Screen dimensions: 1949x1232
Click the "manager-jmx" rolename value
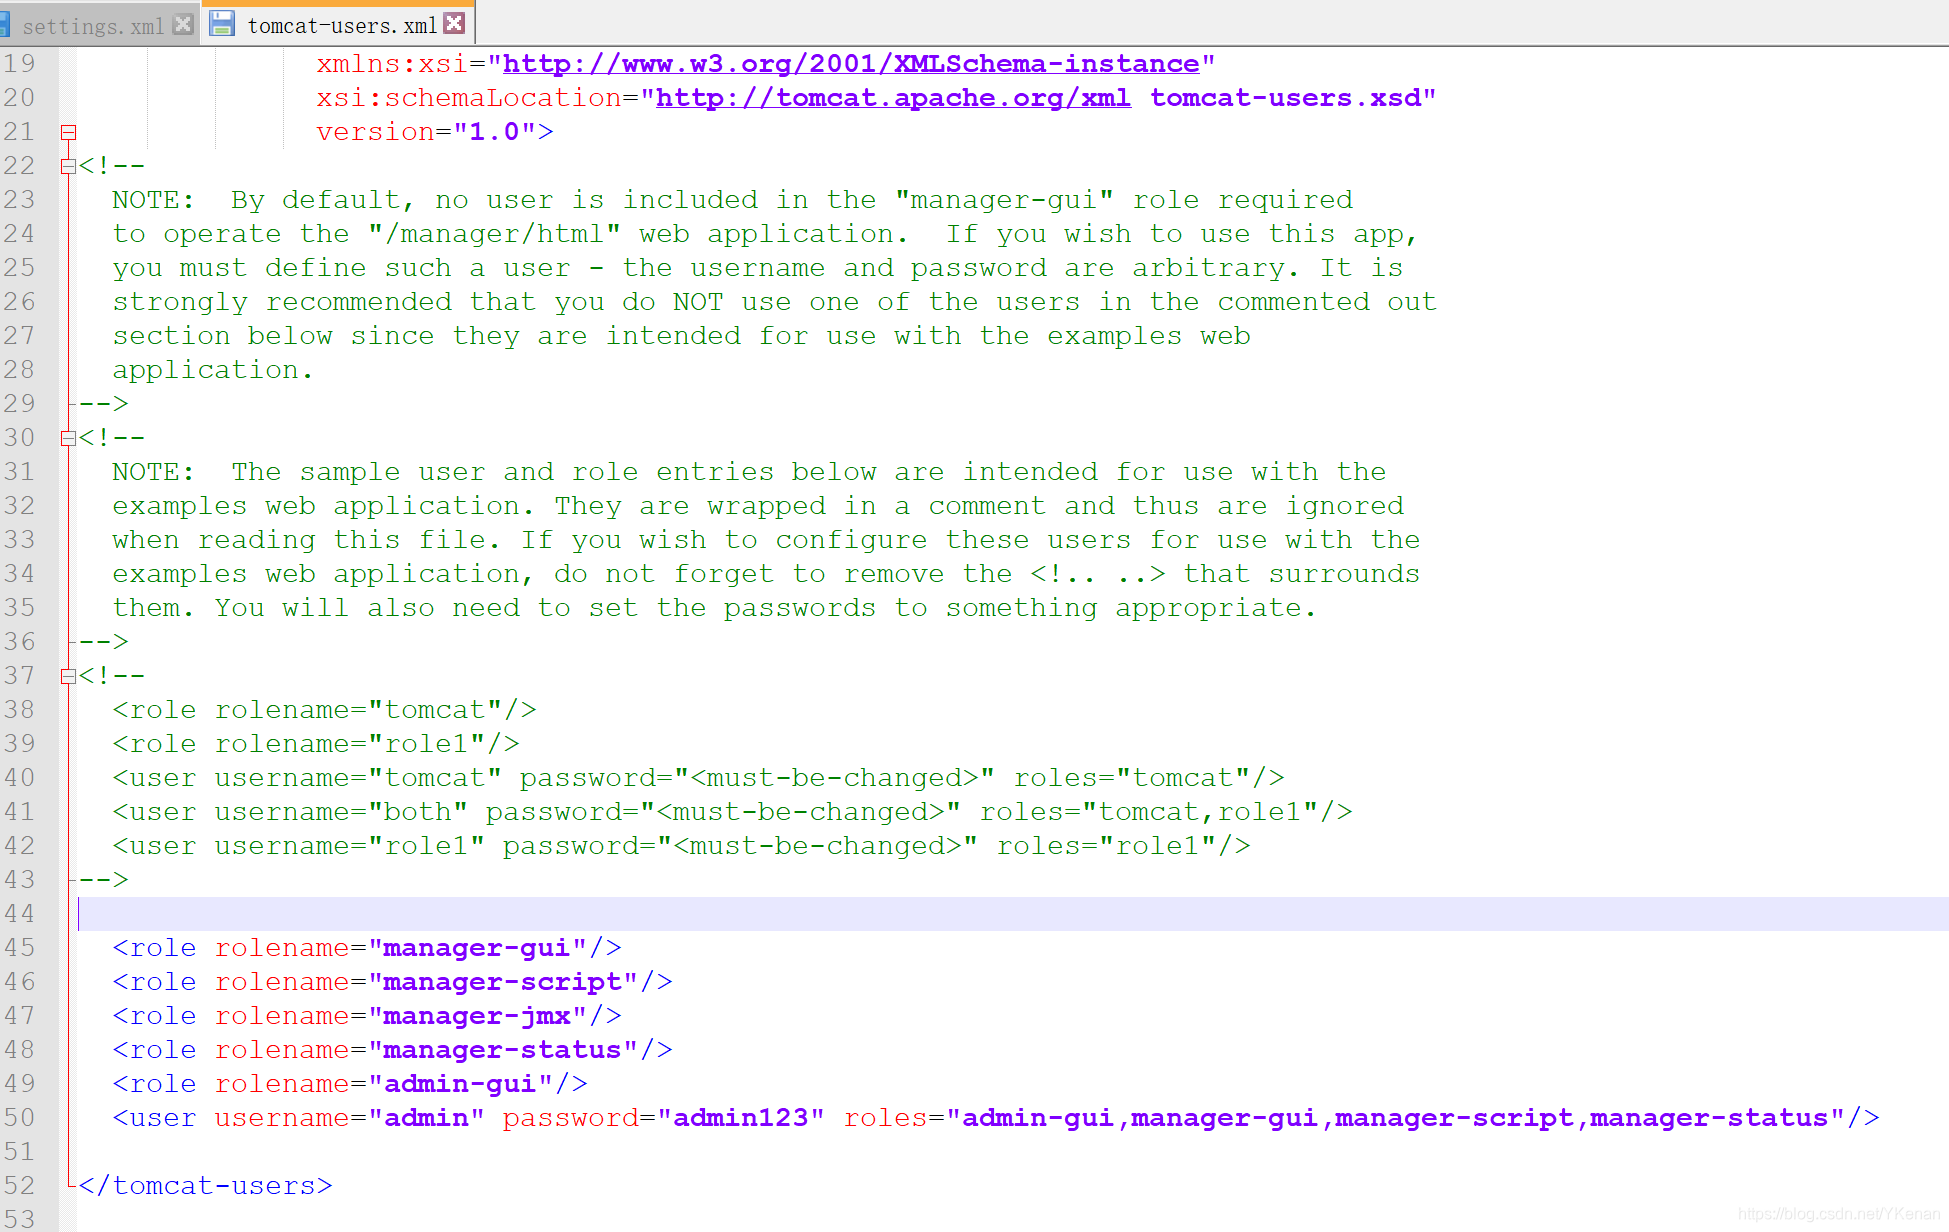[x=477, y=1016]
